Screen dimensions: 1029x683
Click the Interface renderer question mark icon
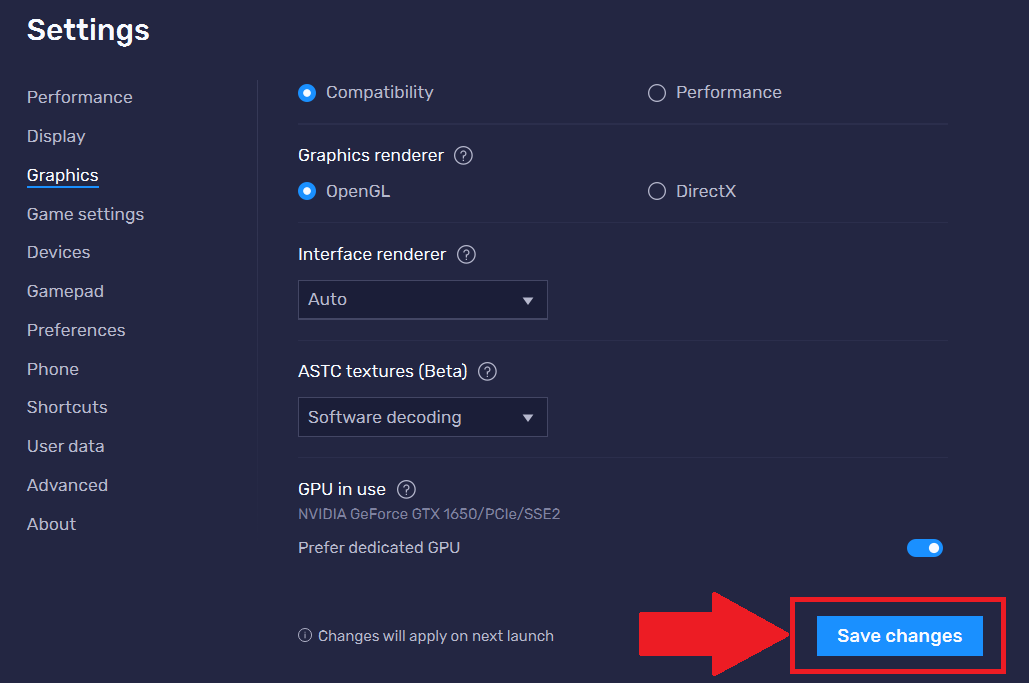pos(466,254)
